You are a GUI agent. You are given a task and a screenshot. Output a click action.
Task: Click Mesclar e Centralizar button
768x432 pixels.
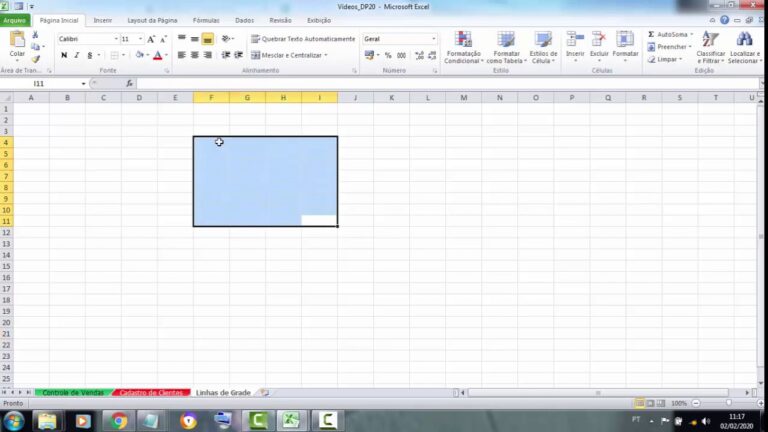tap(289, 55)
